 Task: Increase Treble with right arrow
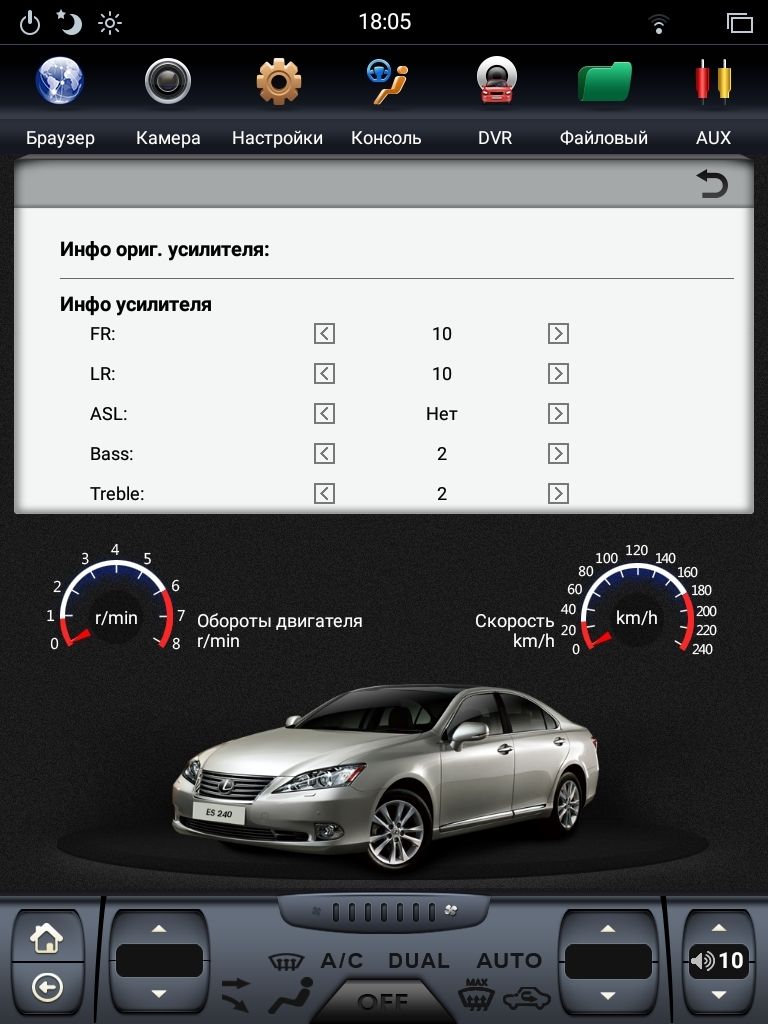pos(558,493)
